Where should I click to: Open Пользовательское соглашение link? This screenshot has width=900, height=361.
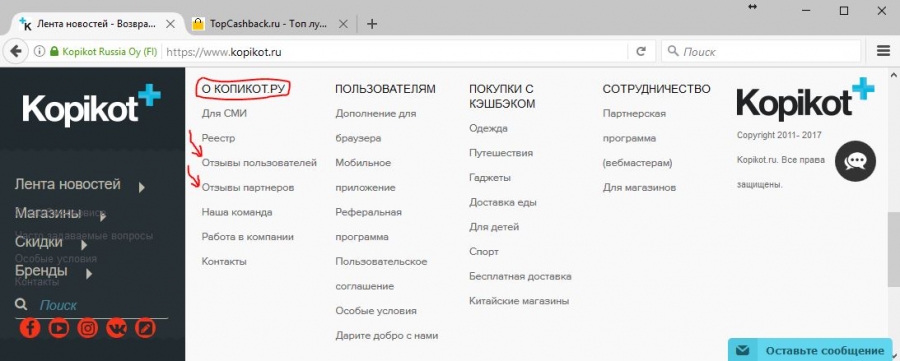[381, 274]
